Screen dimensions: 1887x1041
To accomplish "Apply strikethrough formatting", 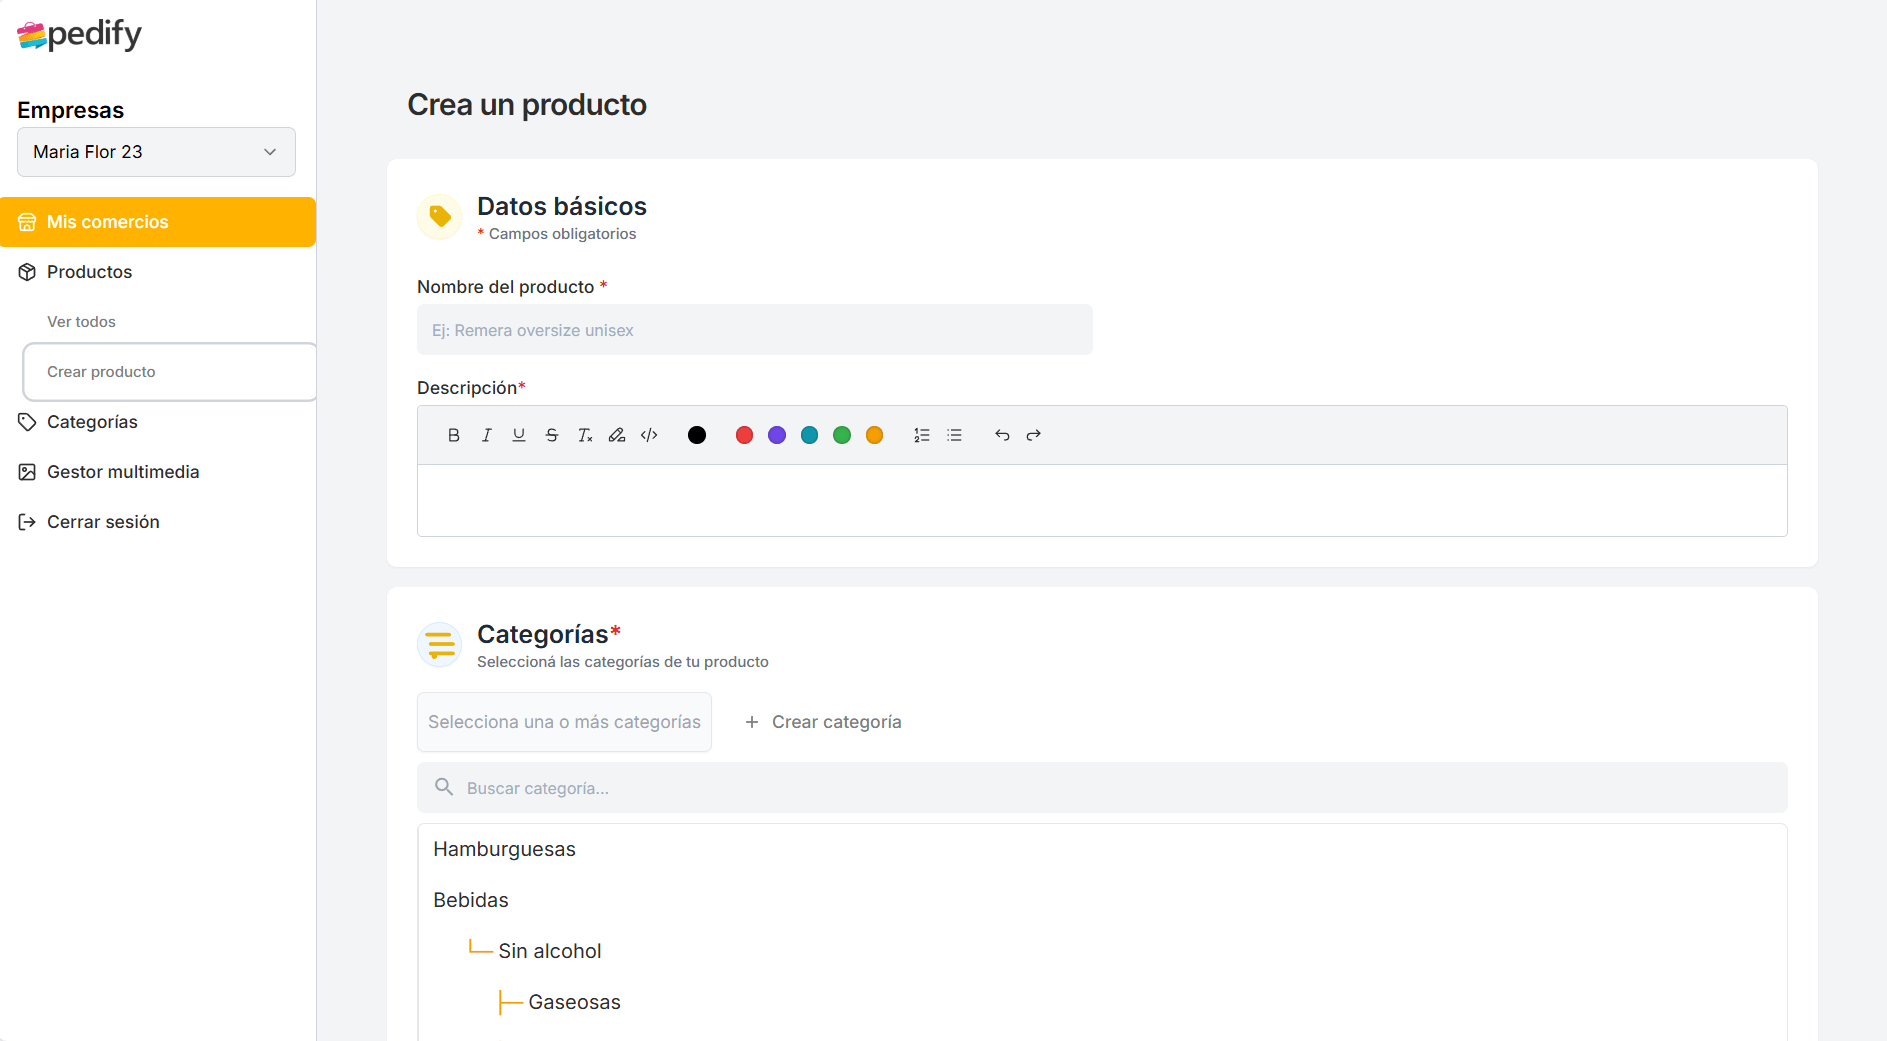I will coord(552,435).
